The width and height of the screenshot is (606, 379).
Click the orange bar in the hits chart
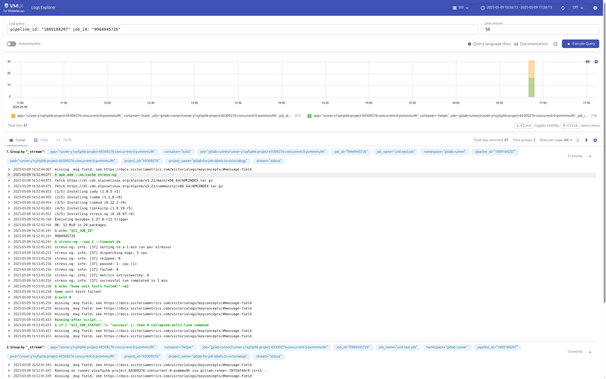point(531,69)
